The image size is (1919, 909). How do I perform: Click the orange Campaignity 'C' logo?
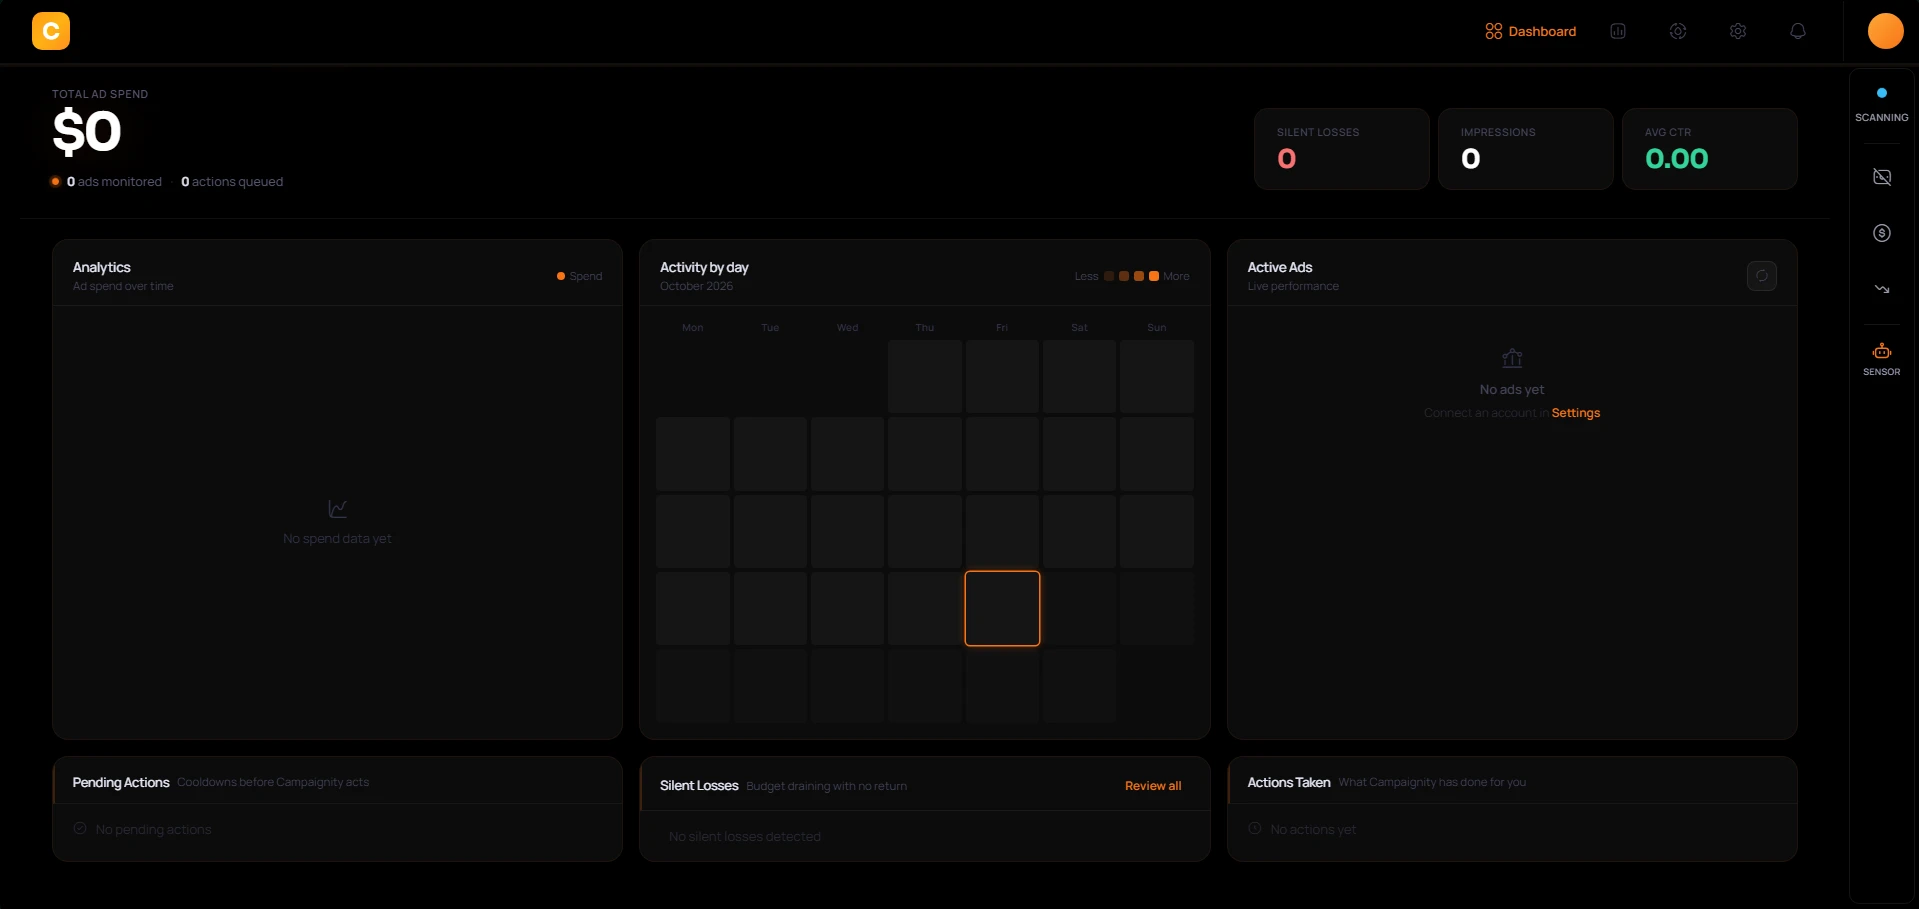51,31
